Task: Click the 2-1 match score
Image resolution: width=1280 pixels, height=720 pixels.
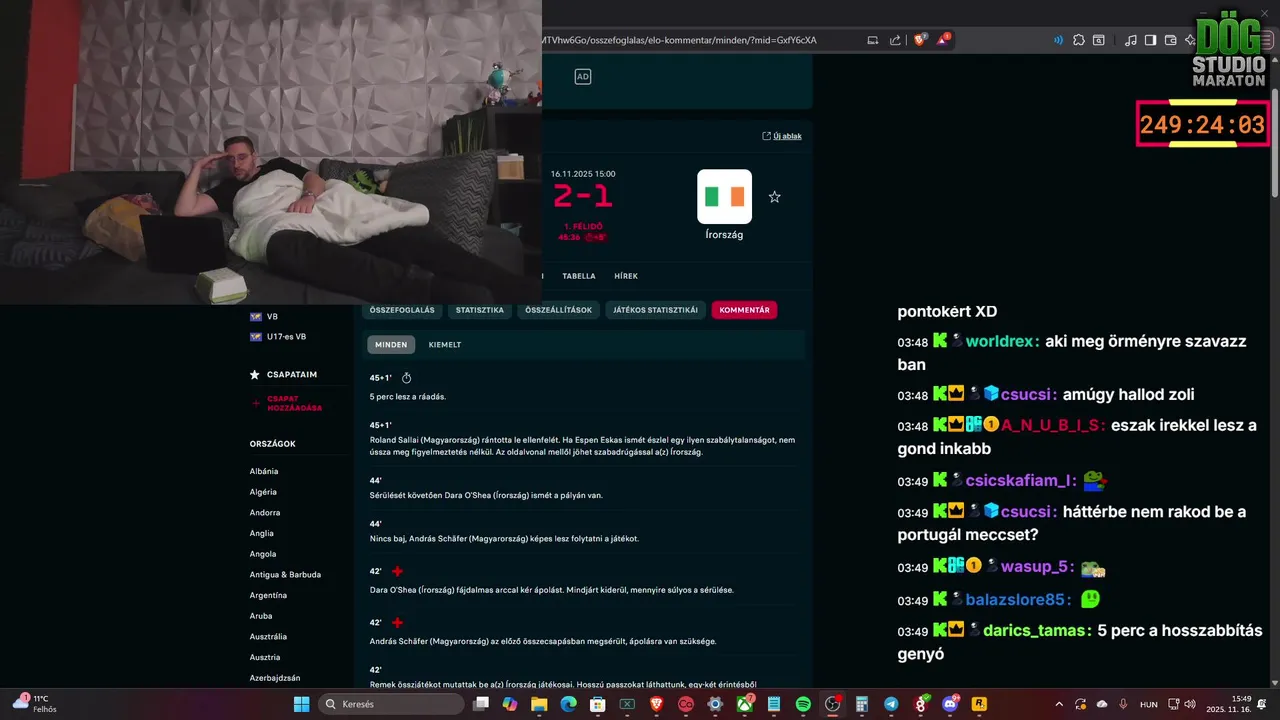Action: point(582,196)
